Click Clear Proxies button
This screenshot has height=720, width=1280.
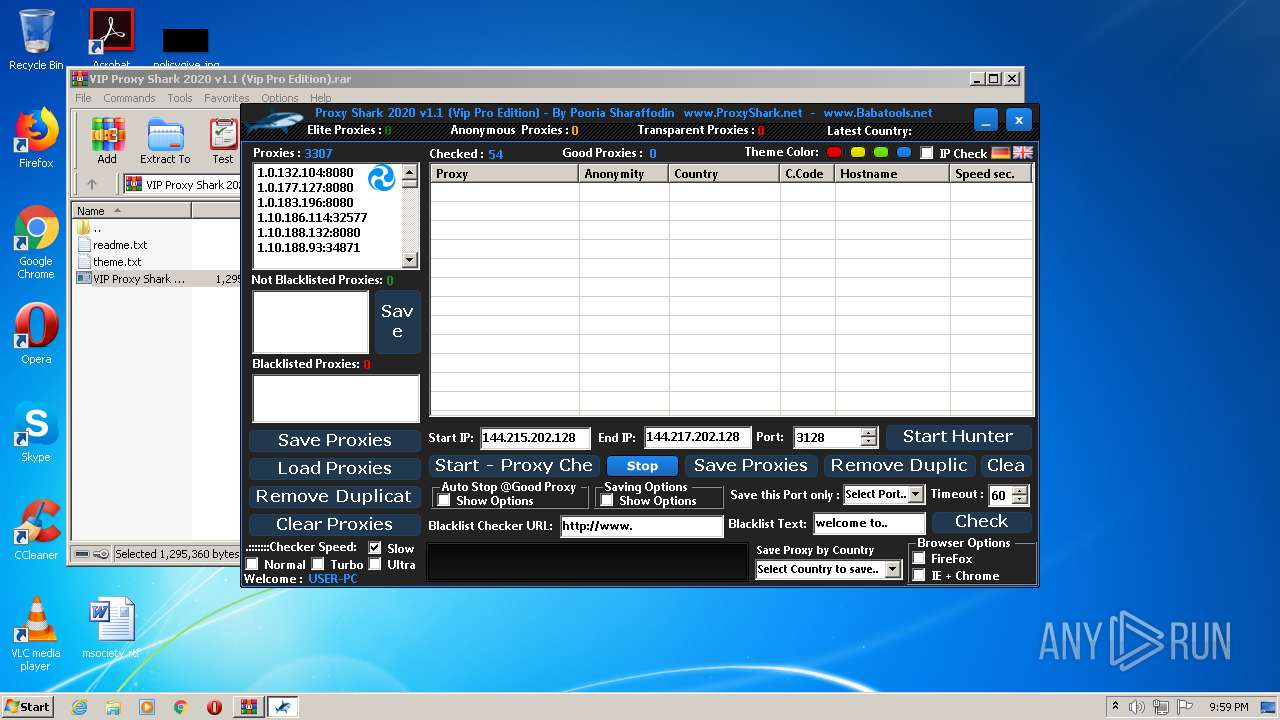coord(334,524)
